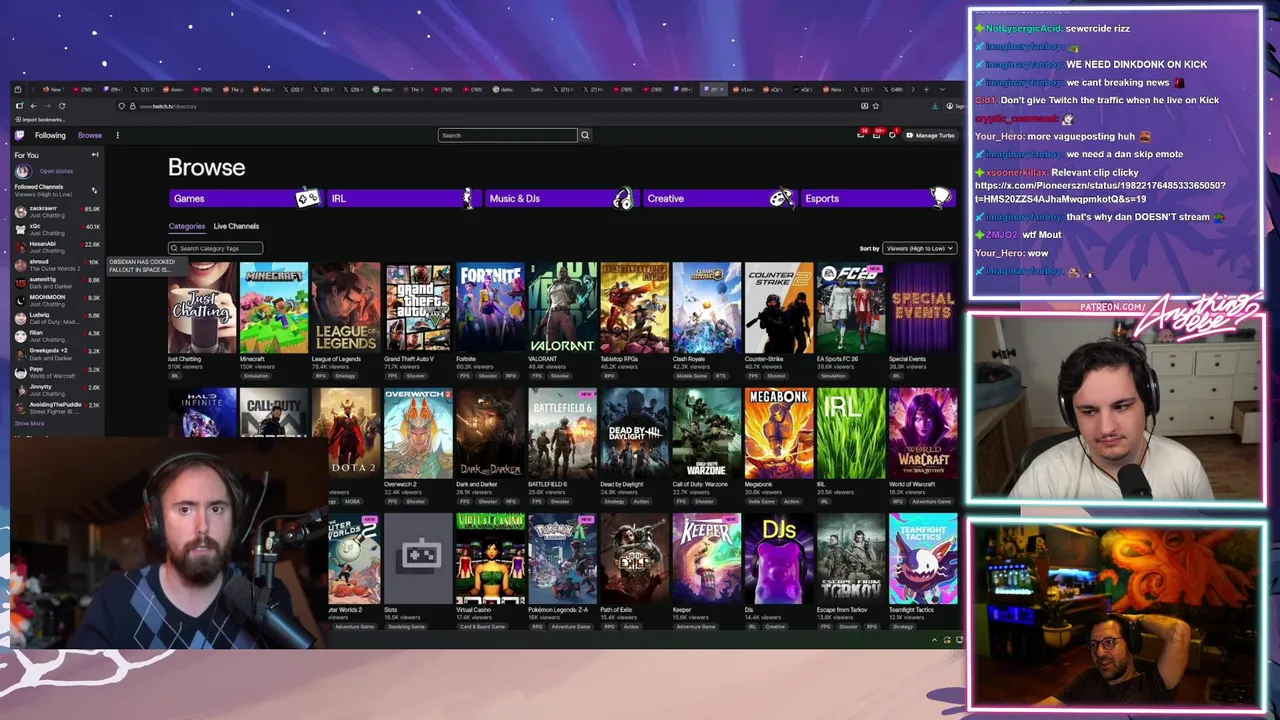Open the Overwatch 2 thumbnail
The width and height of the screenshot is (1280, 720).
pos(418,433)
